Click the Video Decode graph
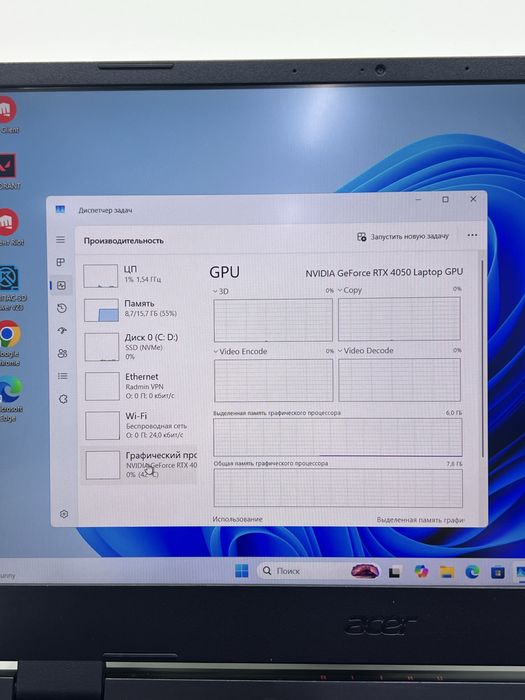 (x=400, y=380)
